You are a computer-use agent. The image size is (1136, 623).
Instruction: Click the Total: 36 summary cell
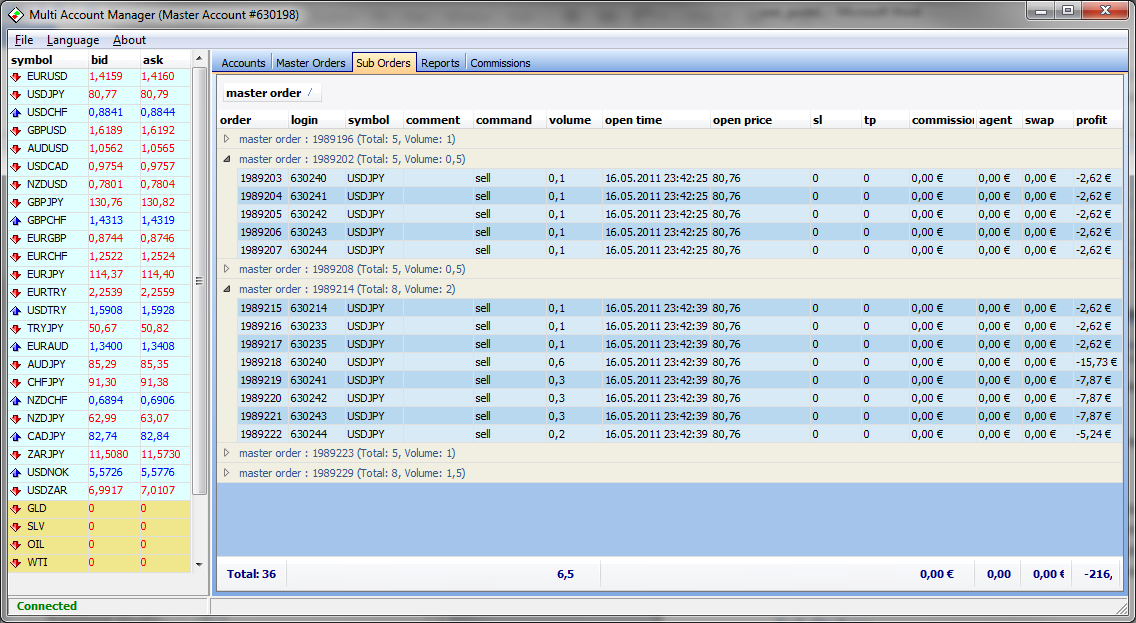tap(251, 574)
